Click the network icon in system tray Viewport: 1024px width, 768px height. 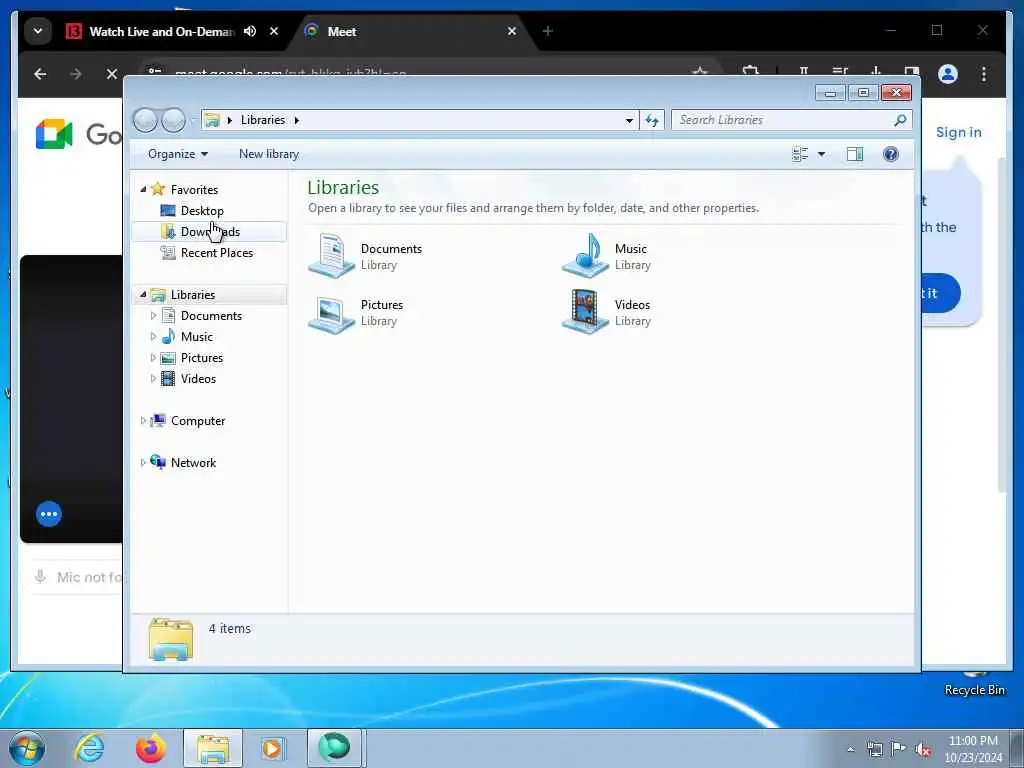[x=874, y=749]
